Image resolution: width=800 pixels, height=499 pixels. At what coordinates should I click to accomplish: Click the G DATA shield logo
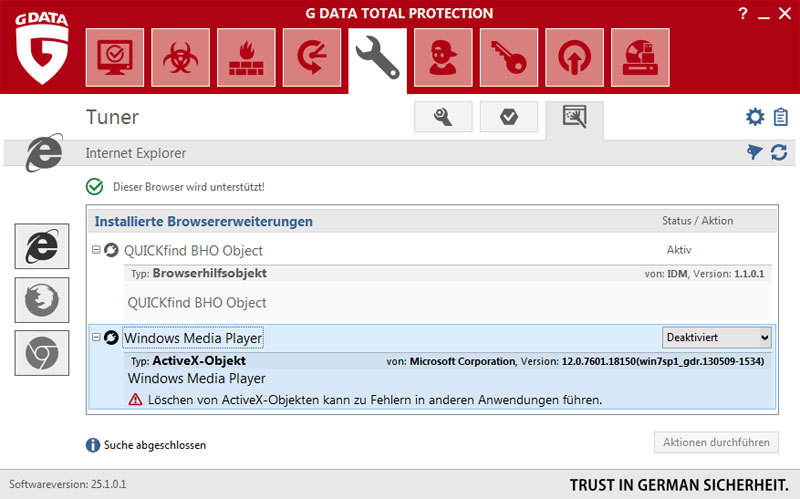coord(41,49)
